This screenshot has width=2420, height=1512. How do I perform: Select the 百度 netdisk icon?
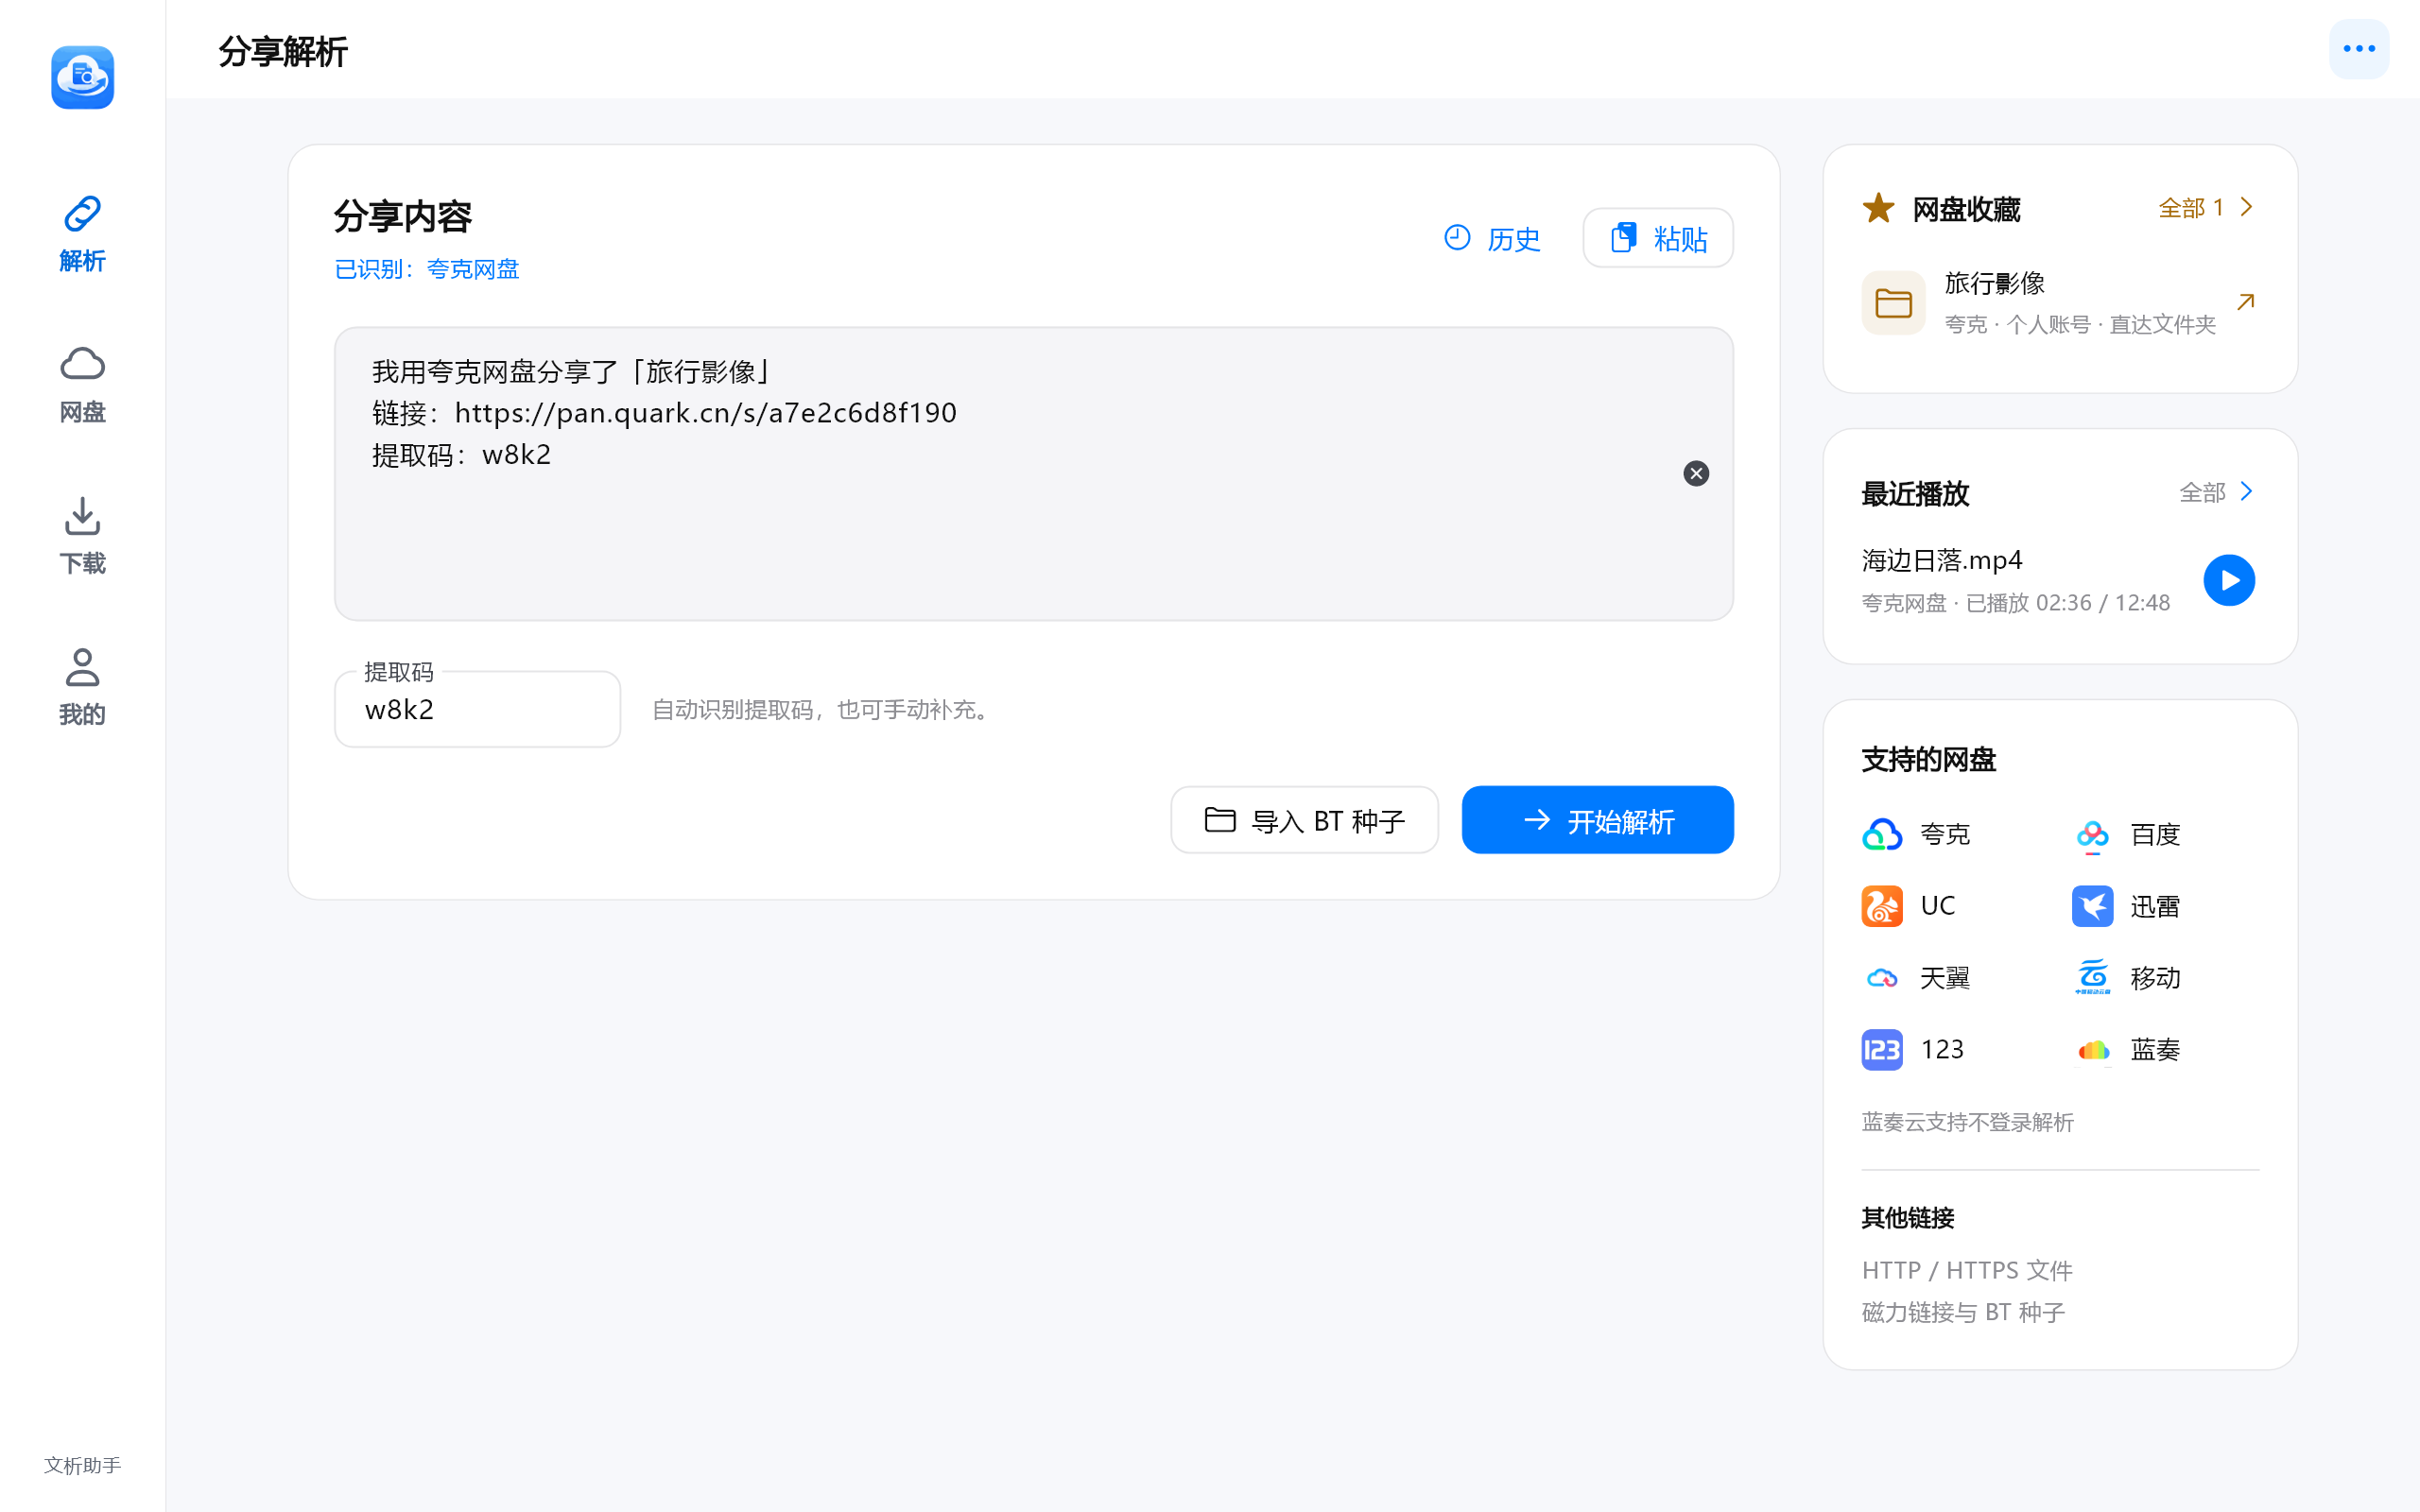pos(2092,835)
